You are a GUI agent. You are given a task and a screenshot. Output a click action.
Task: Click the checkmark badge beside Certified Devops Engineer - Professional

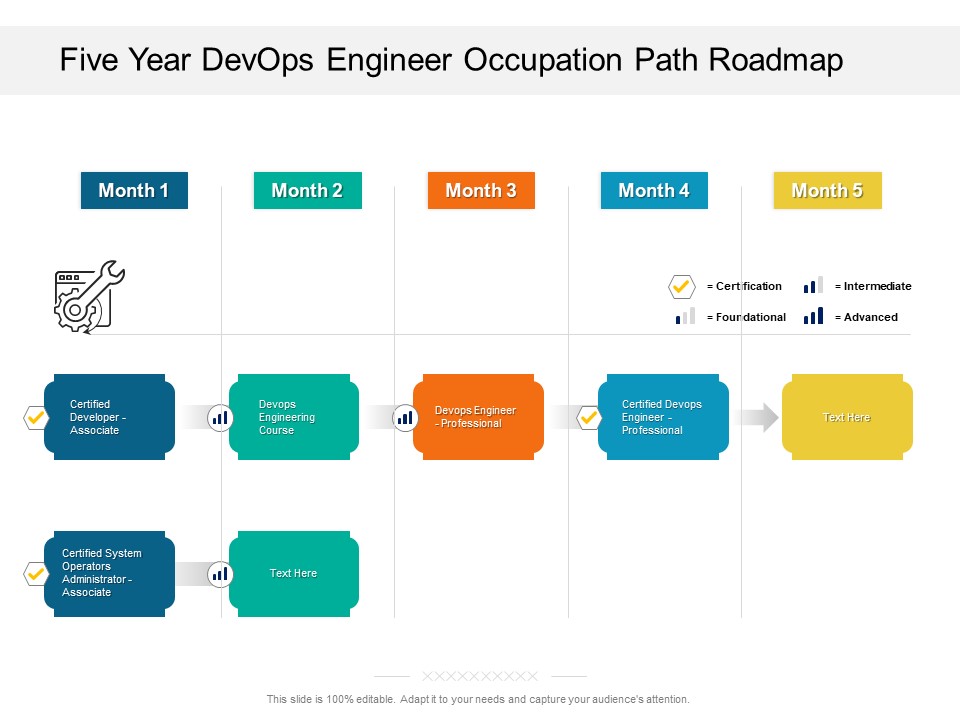[x=589, y=418]
